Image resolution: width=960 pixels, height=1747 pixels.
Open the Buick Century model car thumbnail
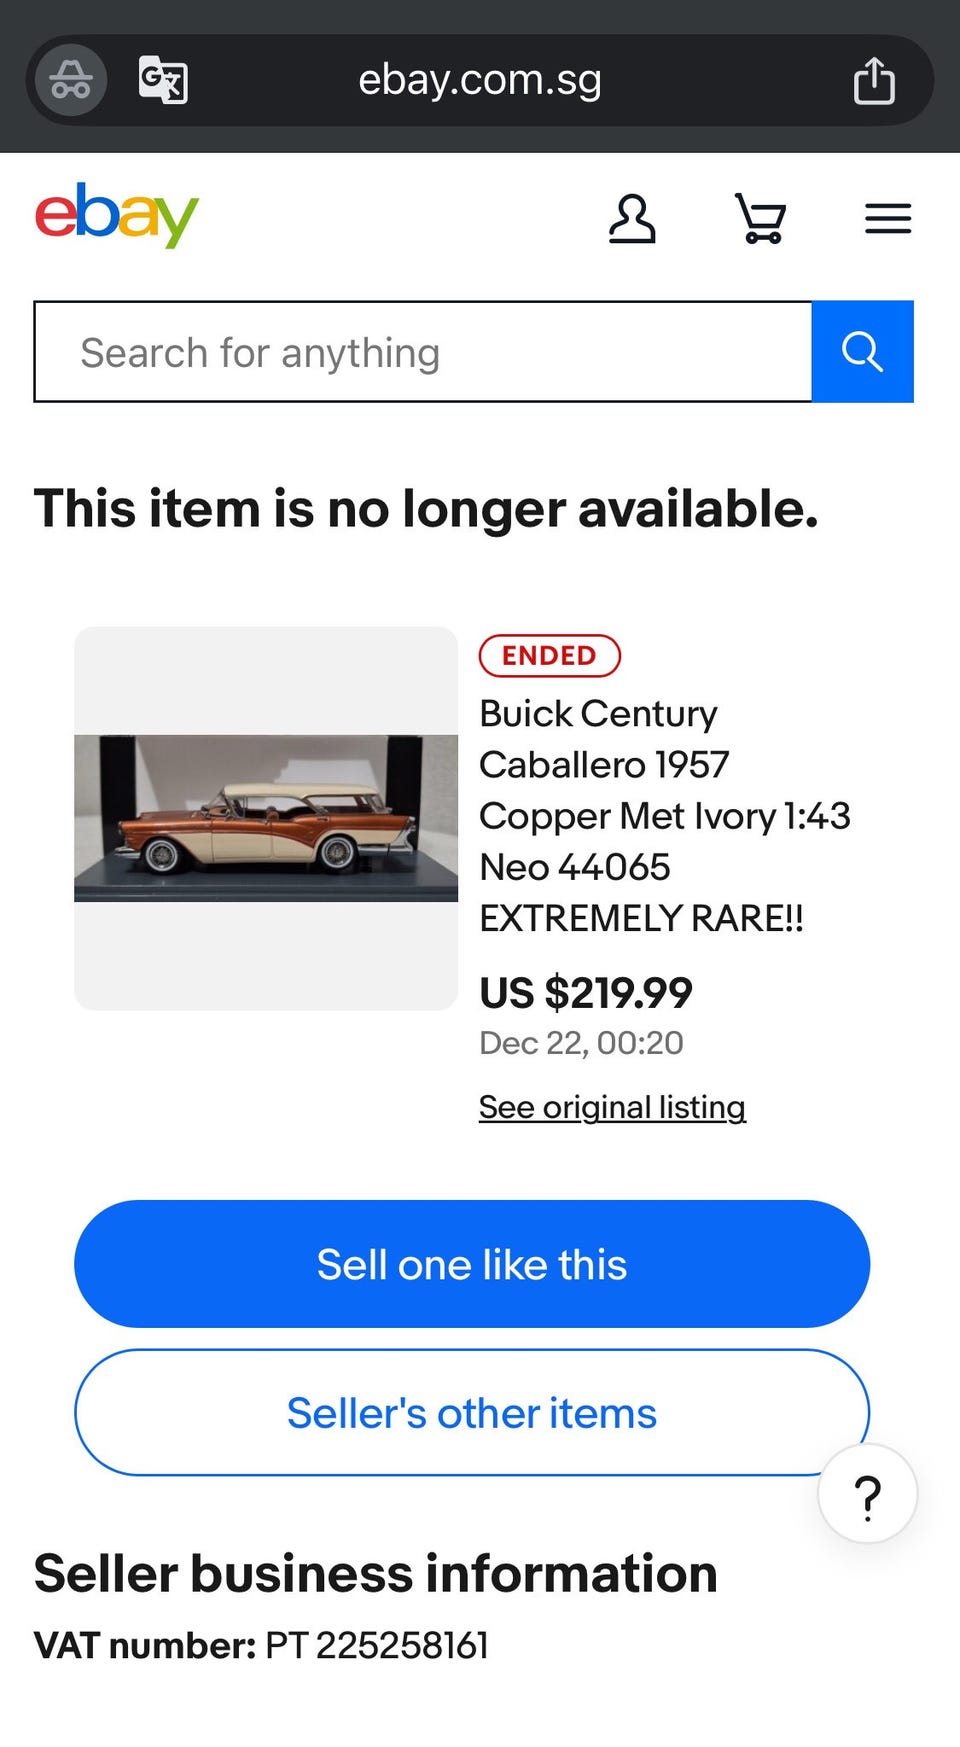coord(266,818)
